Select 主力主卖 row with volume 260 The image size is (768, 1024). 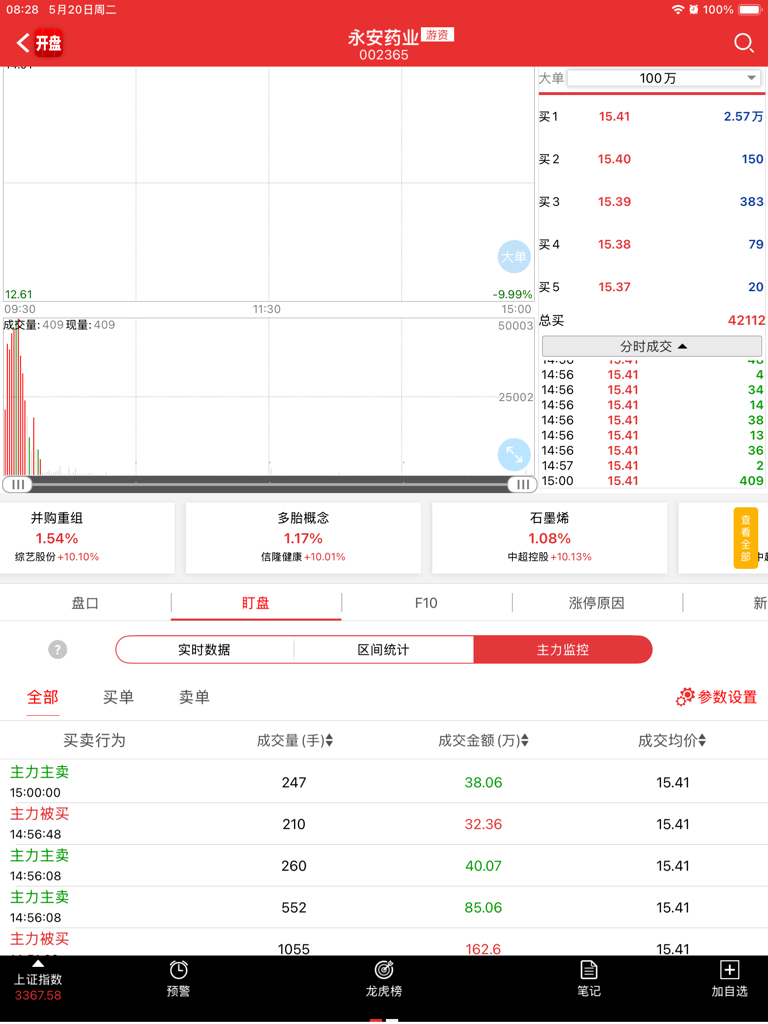coord(384,865)
